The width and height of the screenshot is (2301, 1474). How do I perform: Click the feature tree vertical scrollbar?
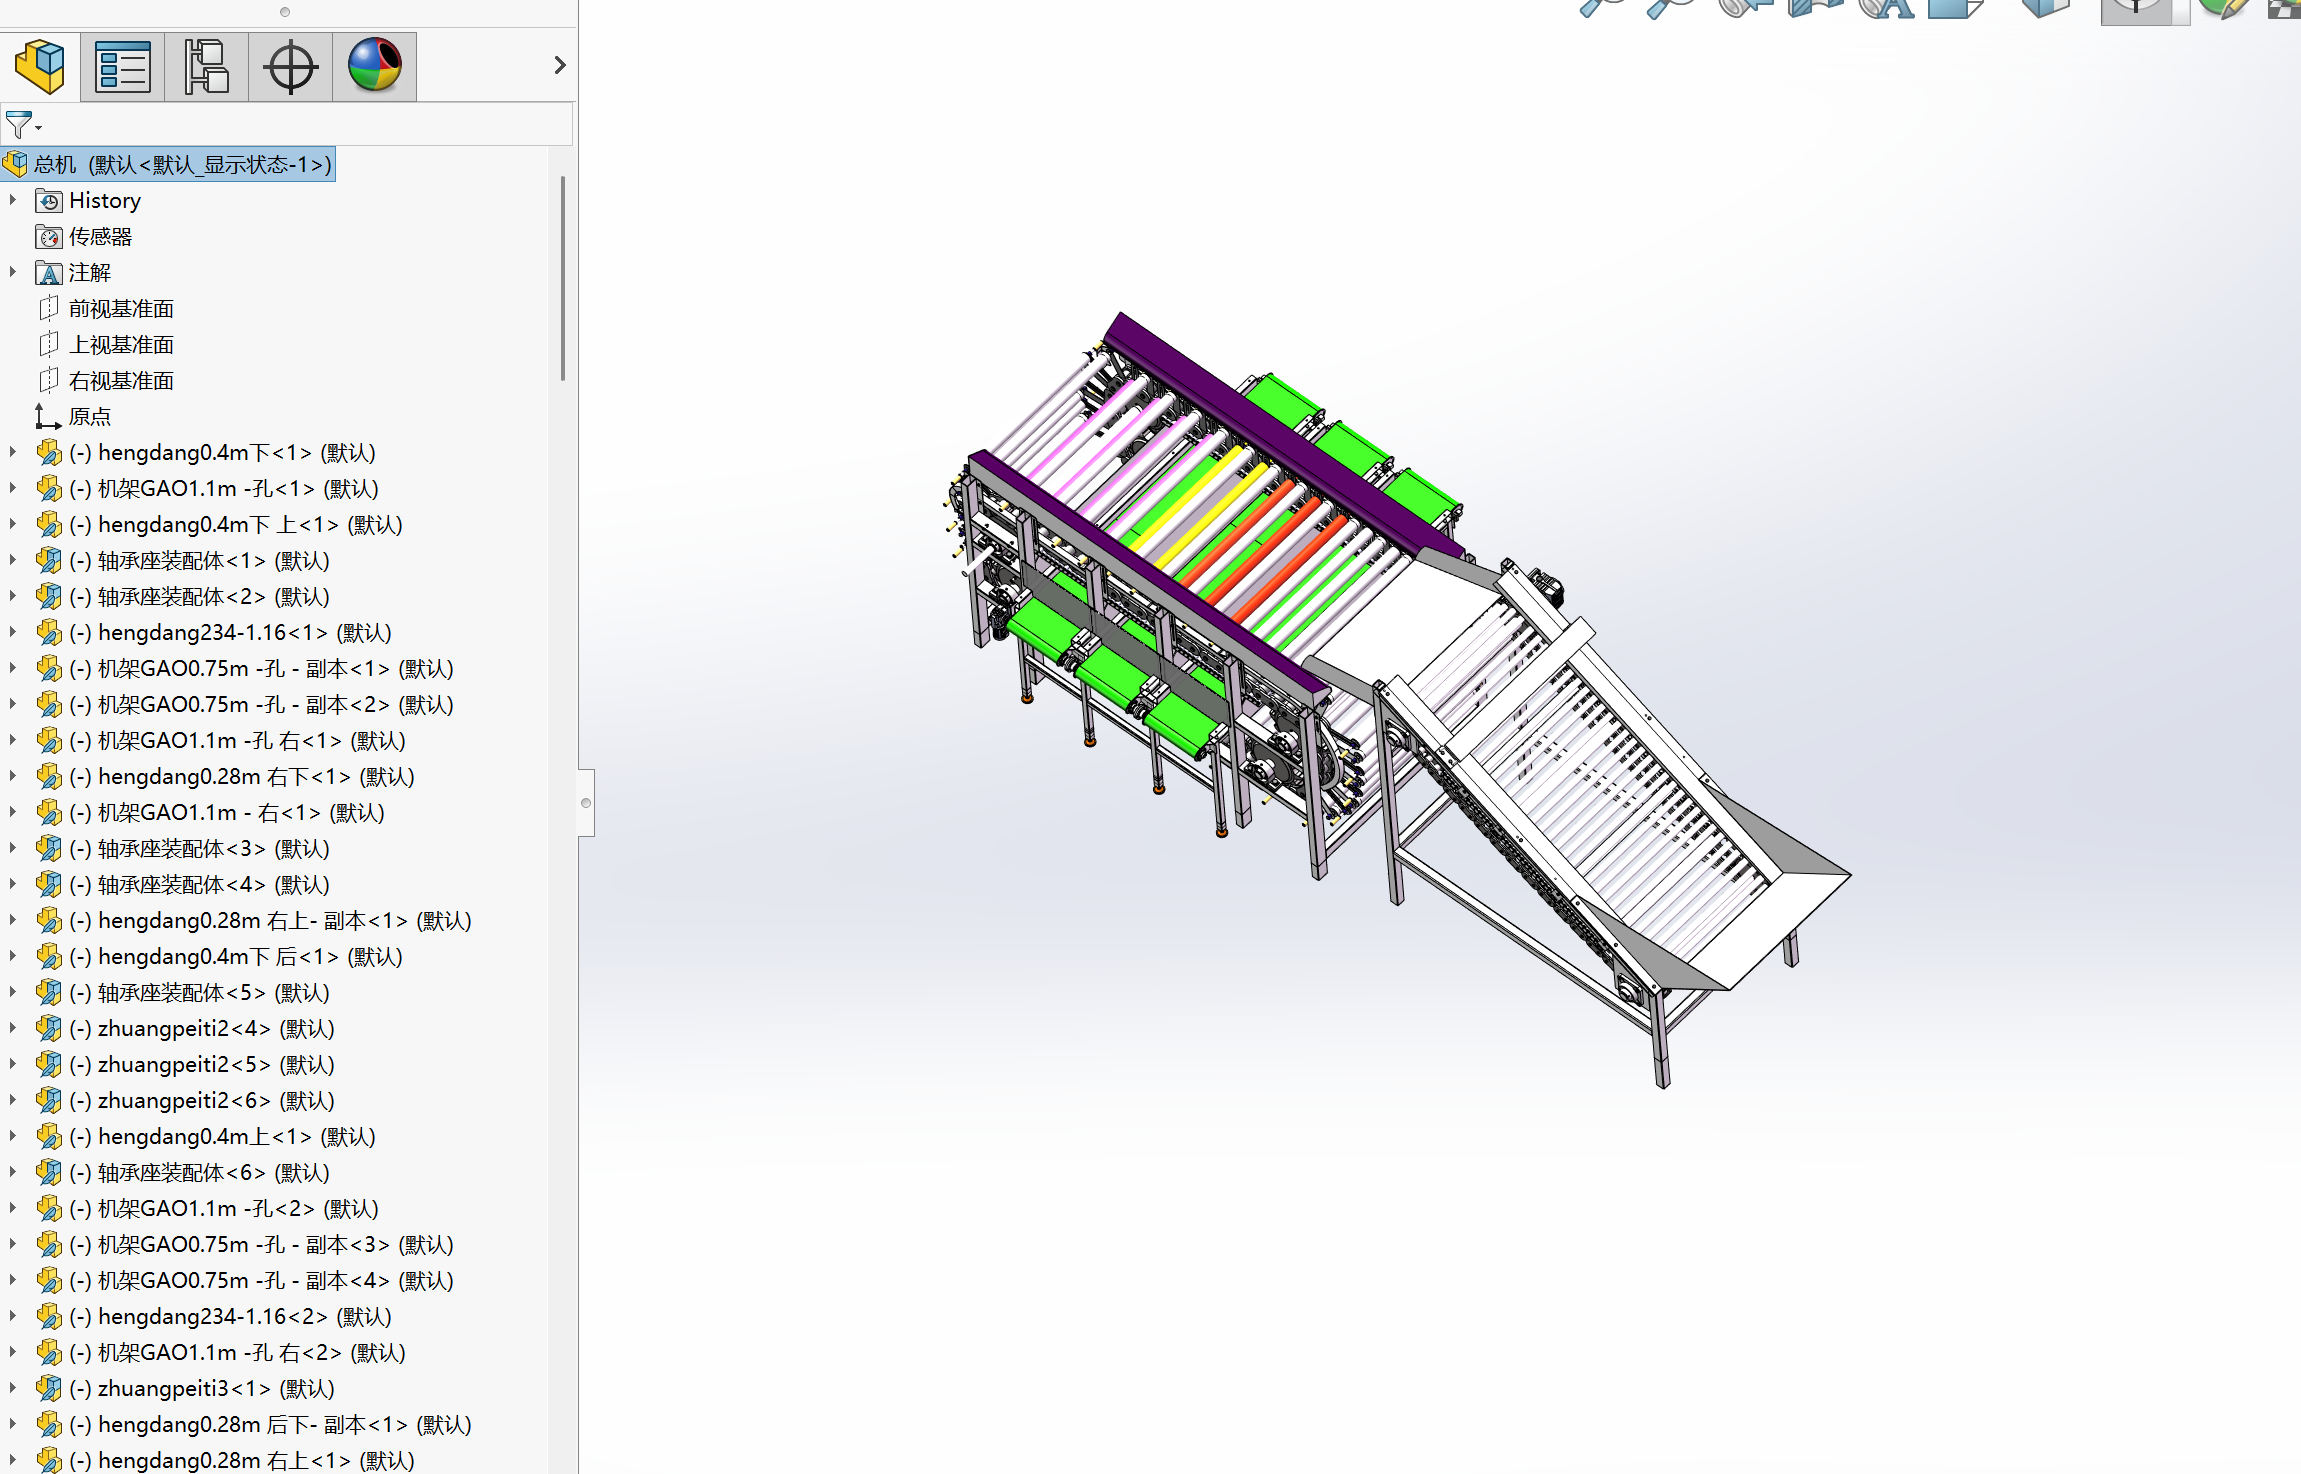(563, 278)
